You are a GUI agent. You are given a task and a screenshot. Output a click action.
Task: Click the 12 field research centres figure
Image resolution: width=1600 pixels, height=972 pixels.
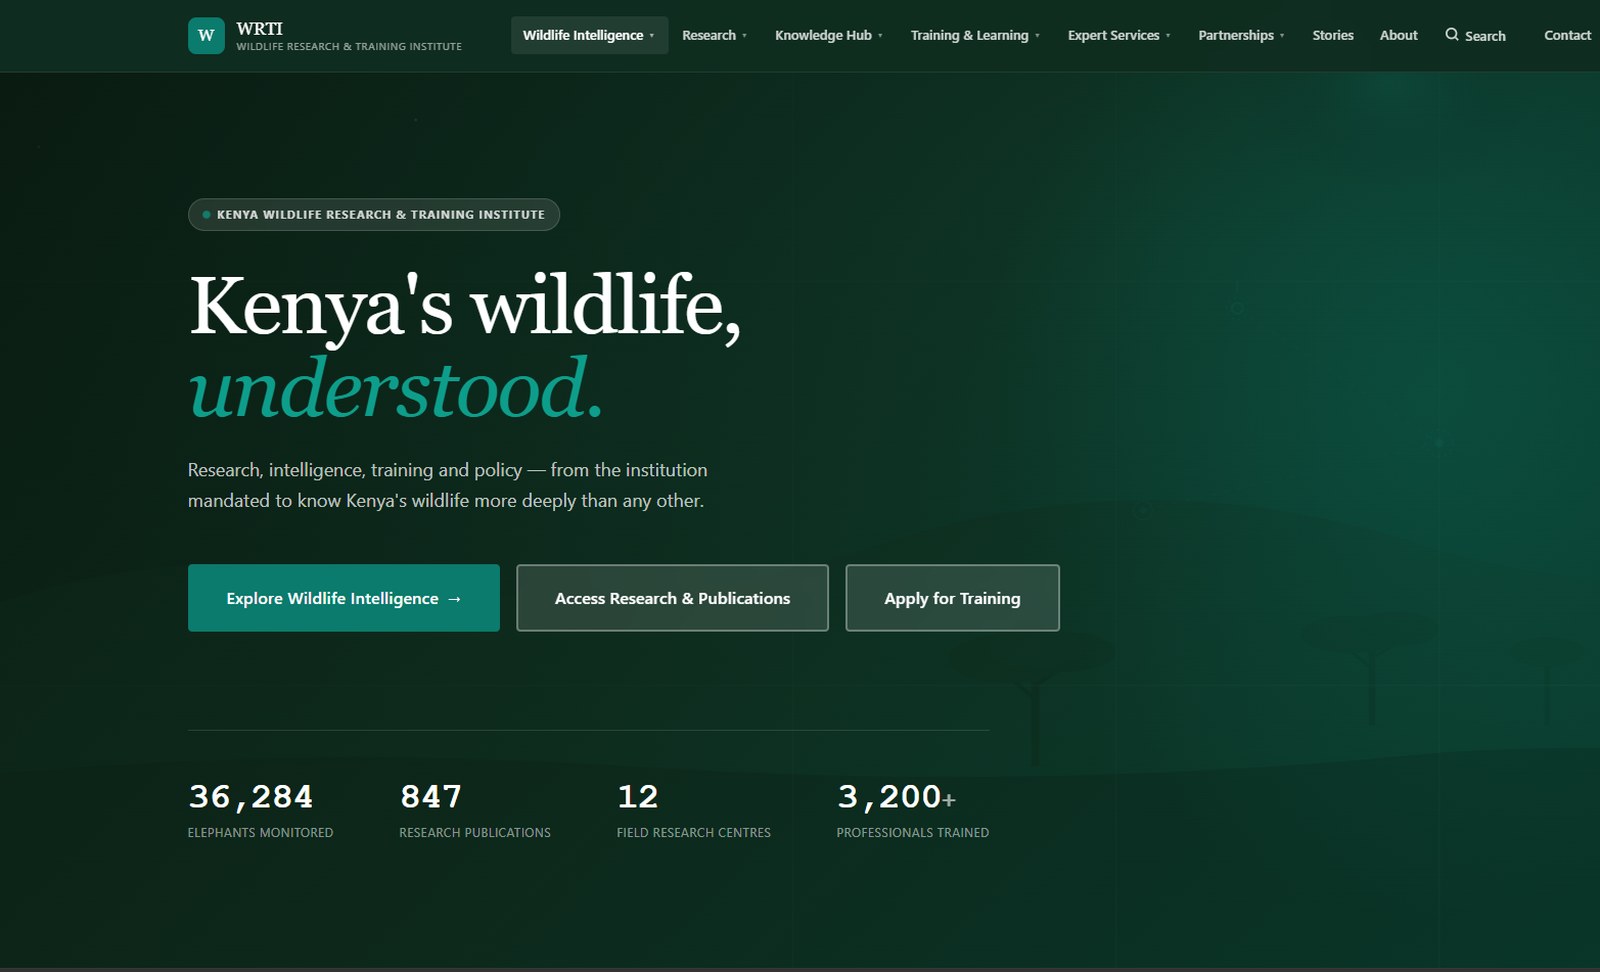(x=638, y=796)
